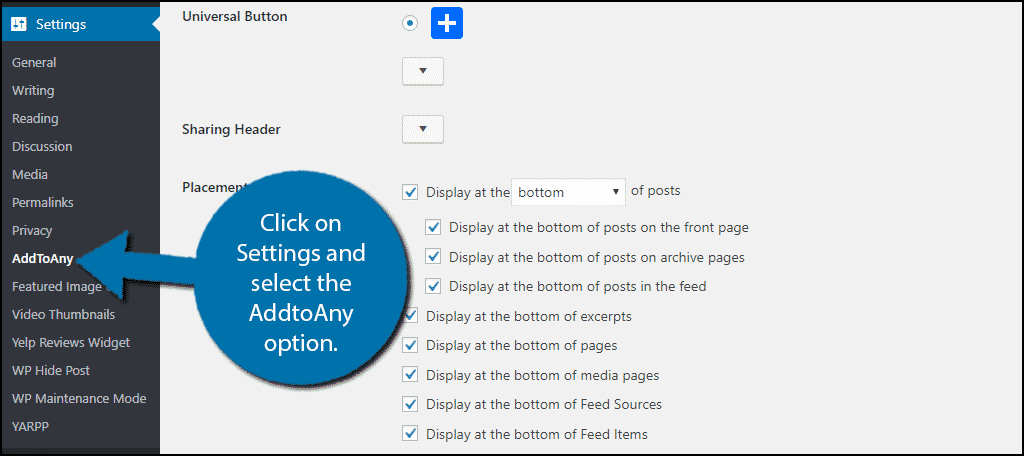Expand the Sharing Header dropdown
This screenshot has width=1024, height=456.
pos(423,129)
